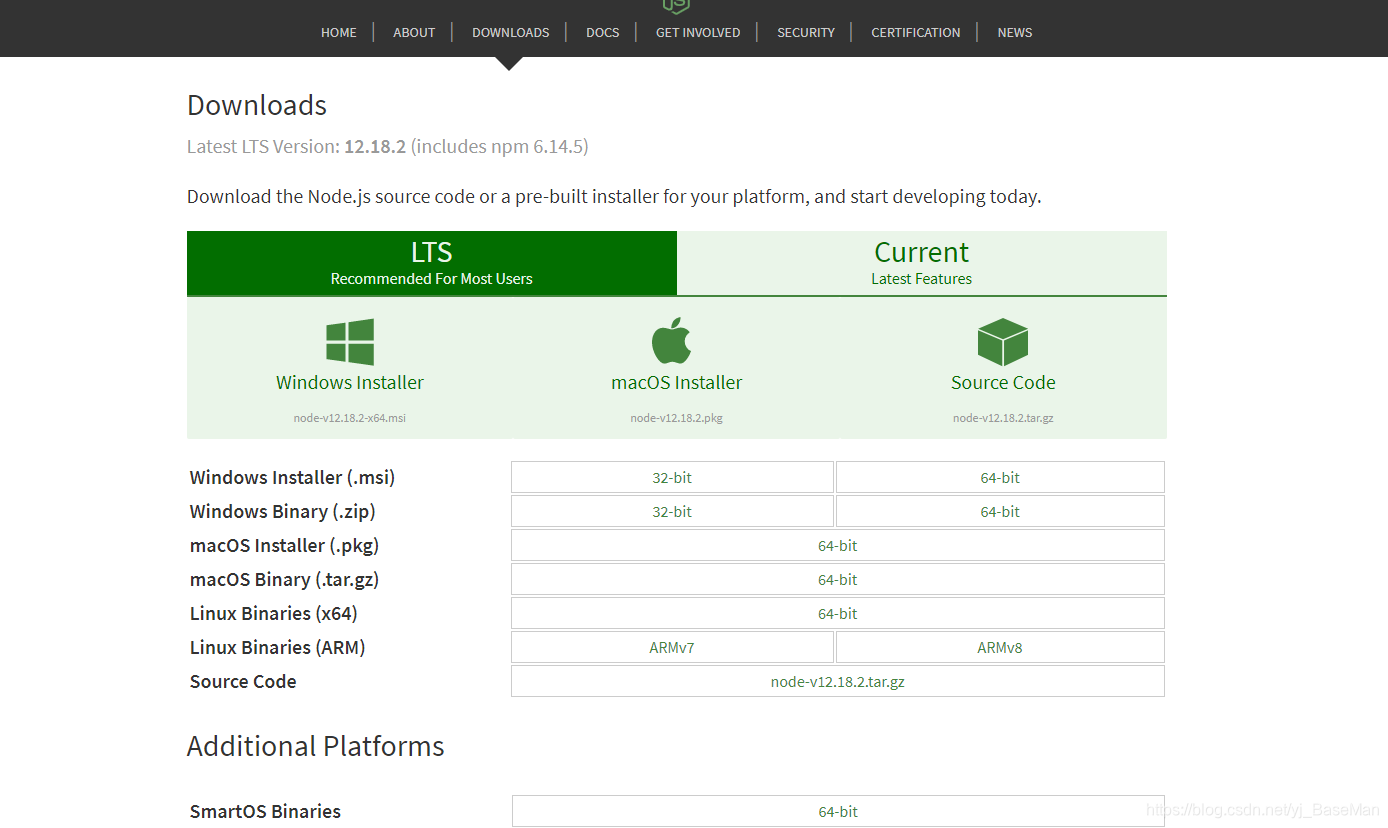Click the Additional Platforms heading

pos(316,746)
